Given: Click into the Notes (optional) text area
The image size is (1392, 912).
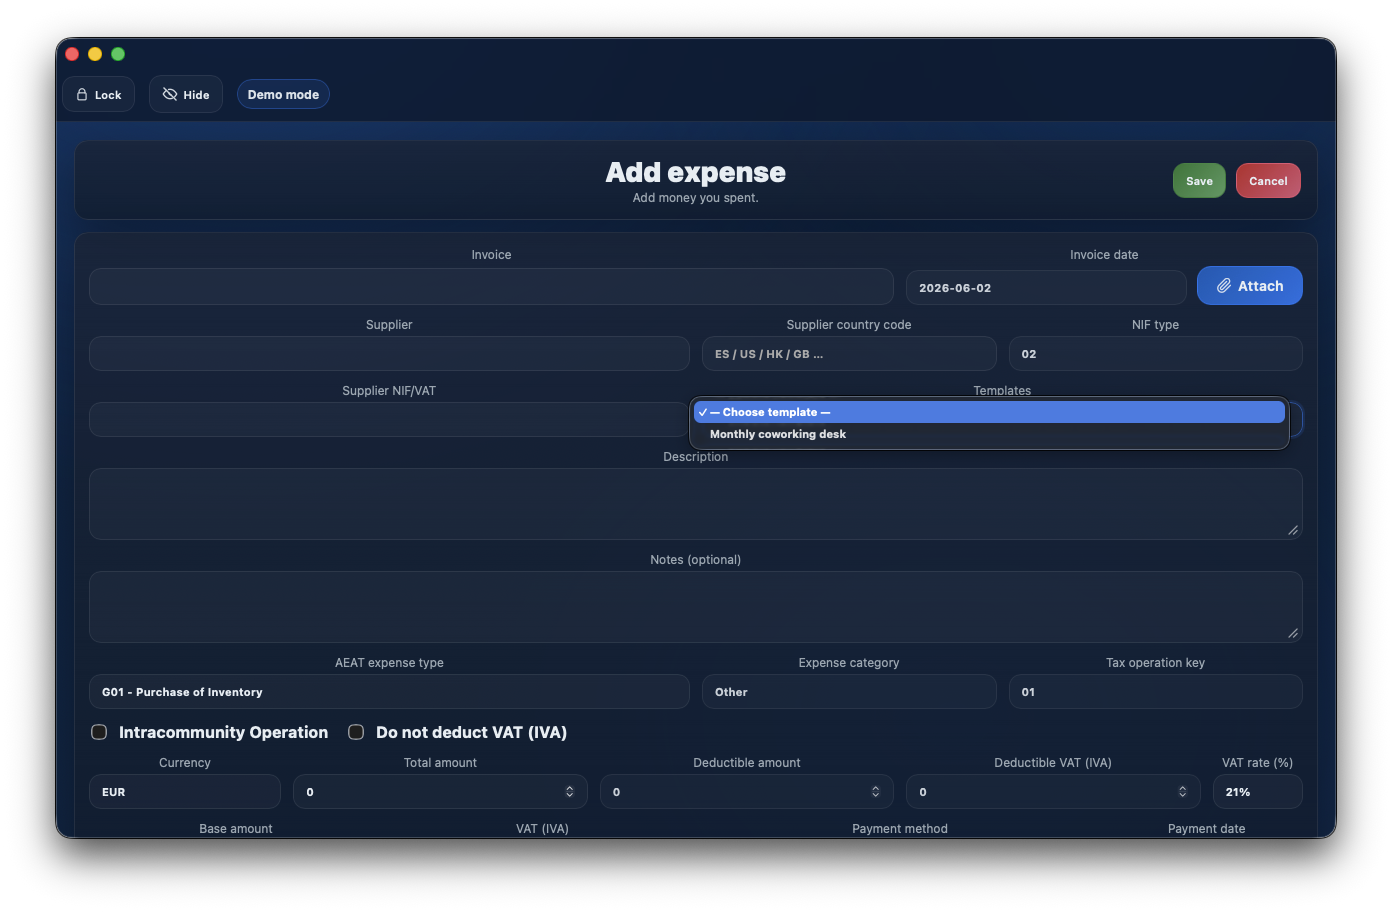Looking at the screenshot, I should coord(696,607).
